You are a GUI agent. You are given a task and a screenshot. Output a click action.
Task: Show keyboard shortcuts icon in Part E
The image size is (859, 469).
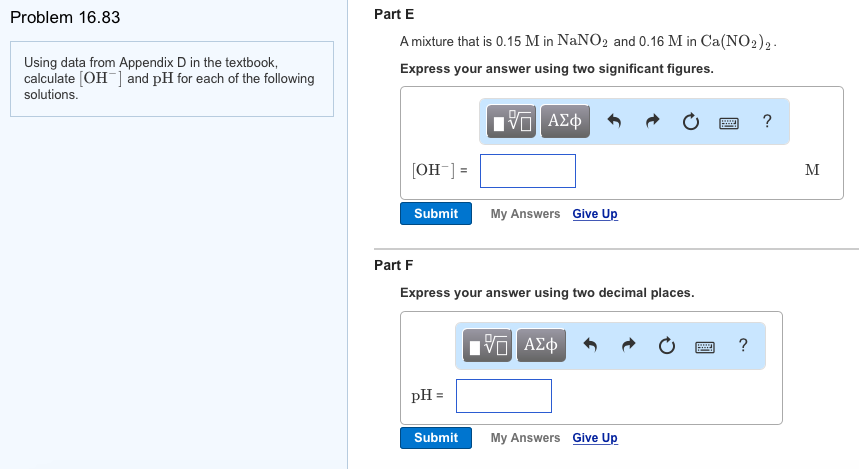(729, 123)
